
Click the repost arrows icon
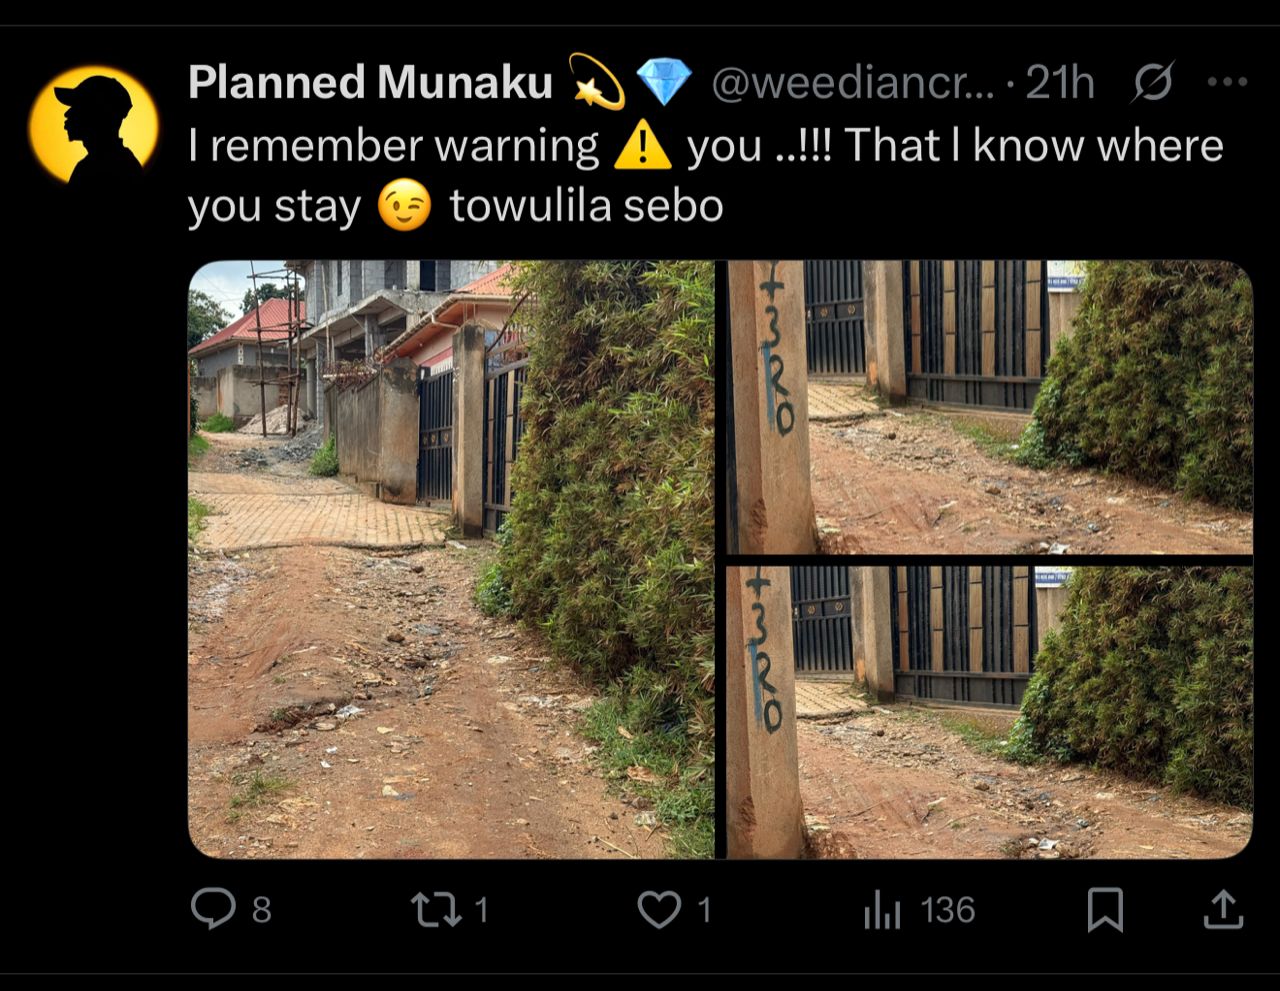[x=436, y=909]
